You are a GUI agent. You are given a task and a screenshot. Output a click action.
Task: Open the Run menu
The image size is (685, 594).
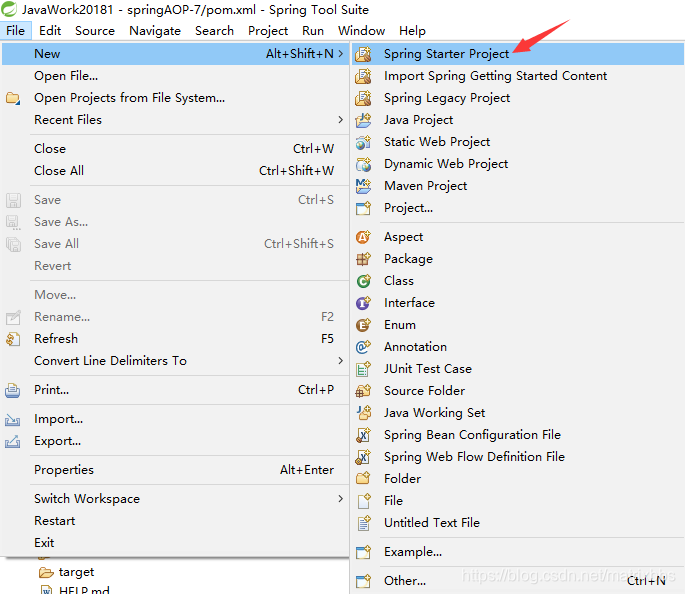tap(313, 31)
